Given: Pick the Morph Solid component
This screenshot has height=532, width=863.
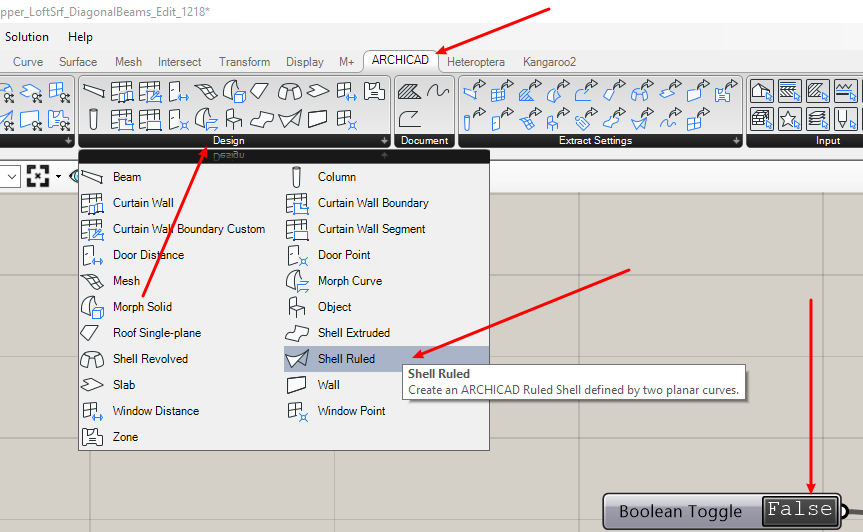Looking at the screenshot, I should point(142,307).
